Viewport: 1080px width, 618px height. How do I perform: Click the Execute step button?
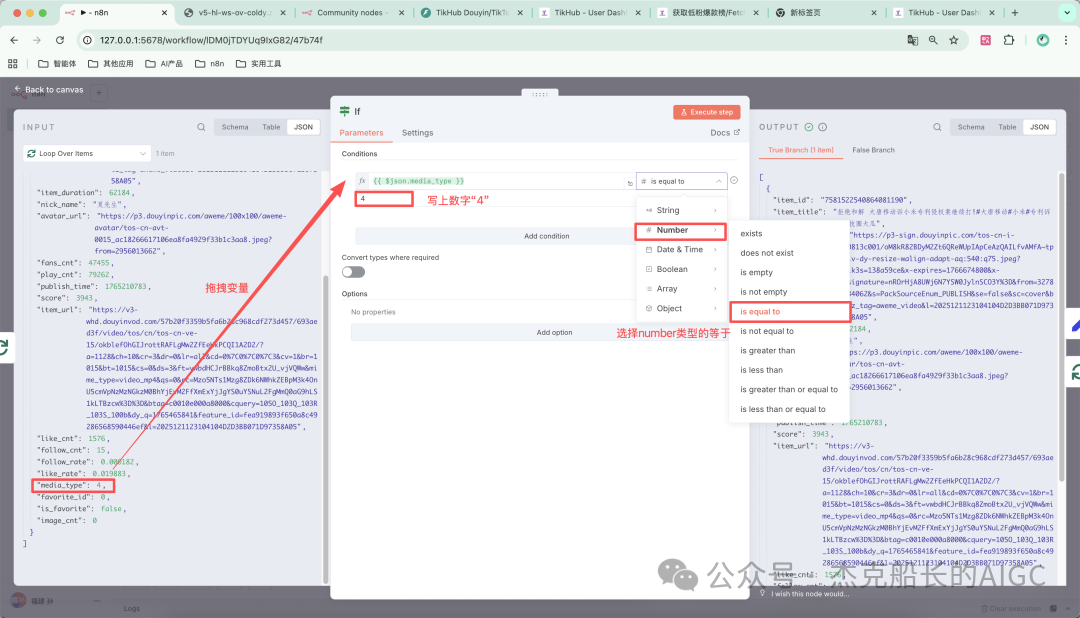tap(706, 112)
